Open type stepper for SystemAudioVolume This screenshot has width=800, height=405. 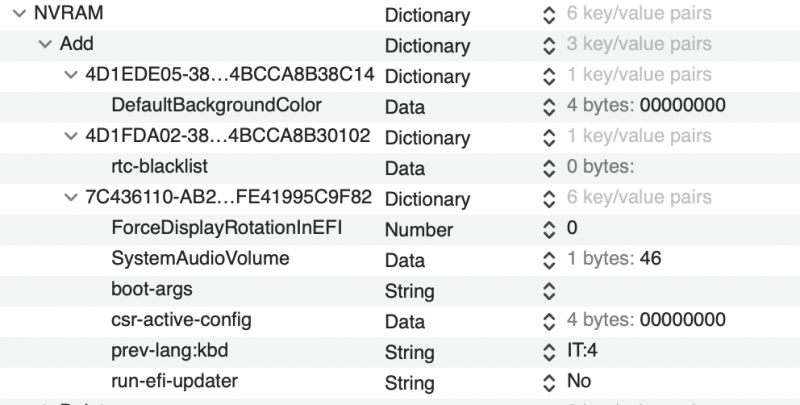click(547, 260)
